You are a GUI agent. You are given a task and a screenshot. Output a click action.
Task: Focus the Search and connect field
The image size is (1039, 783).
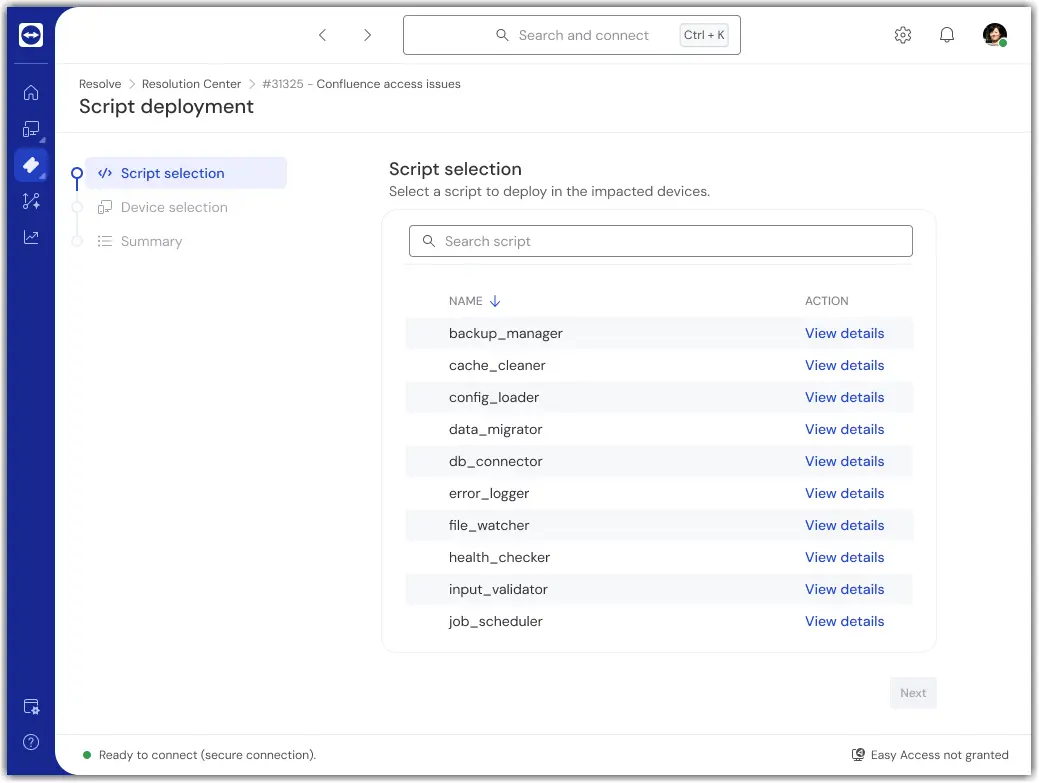[572, 35]
